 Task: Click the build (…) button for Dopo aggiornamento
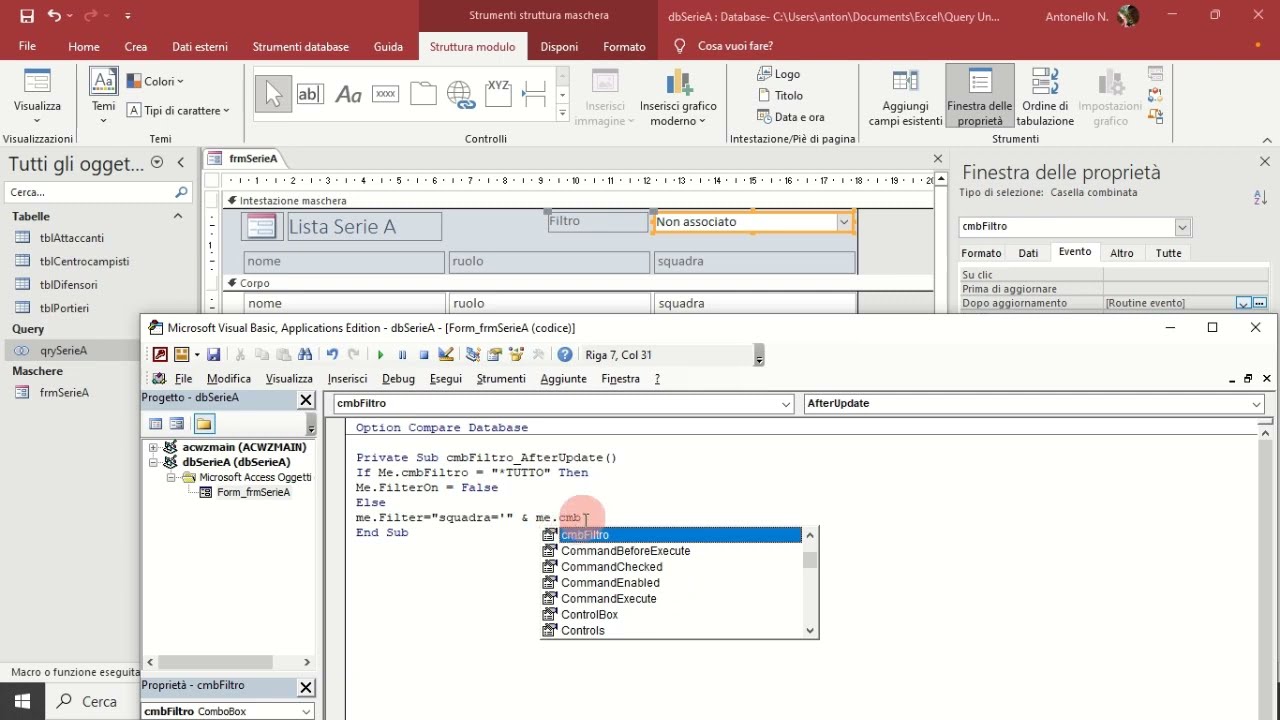click(x=1259, y=303)
